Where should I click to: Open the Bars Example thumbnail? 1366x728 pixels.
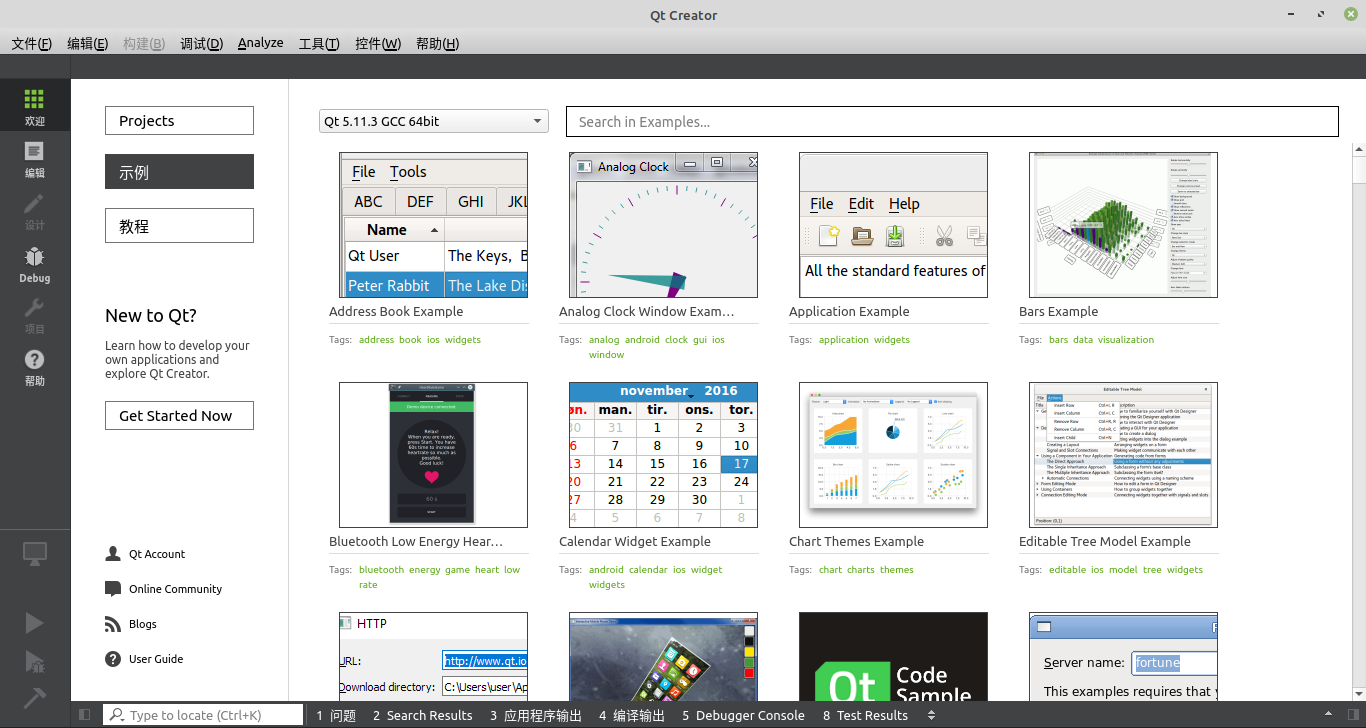click(x=1123, y=225)
